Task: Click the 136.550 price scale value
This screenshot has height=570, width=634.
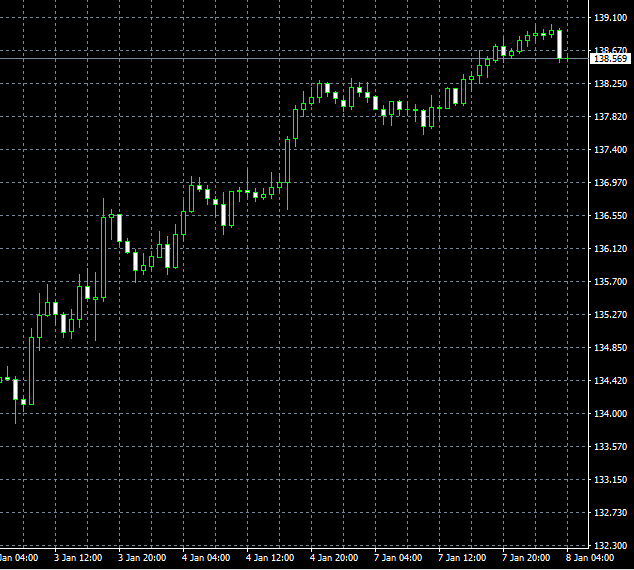Action: (610, 216)
